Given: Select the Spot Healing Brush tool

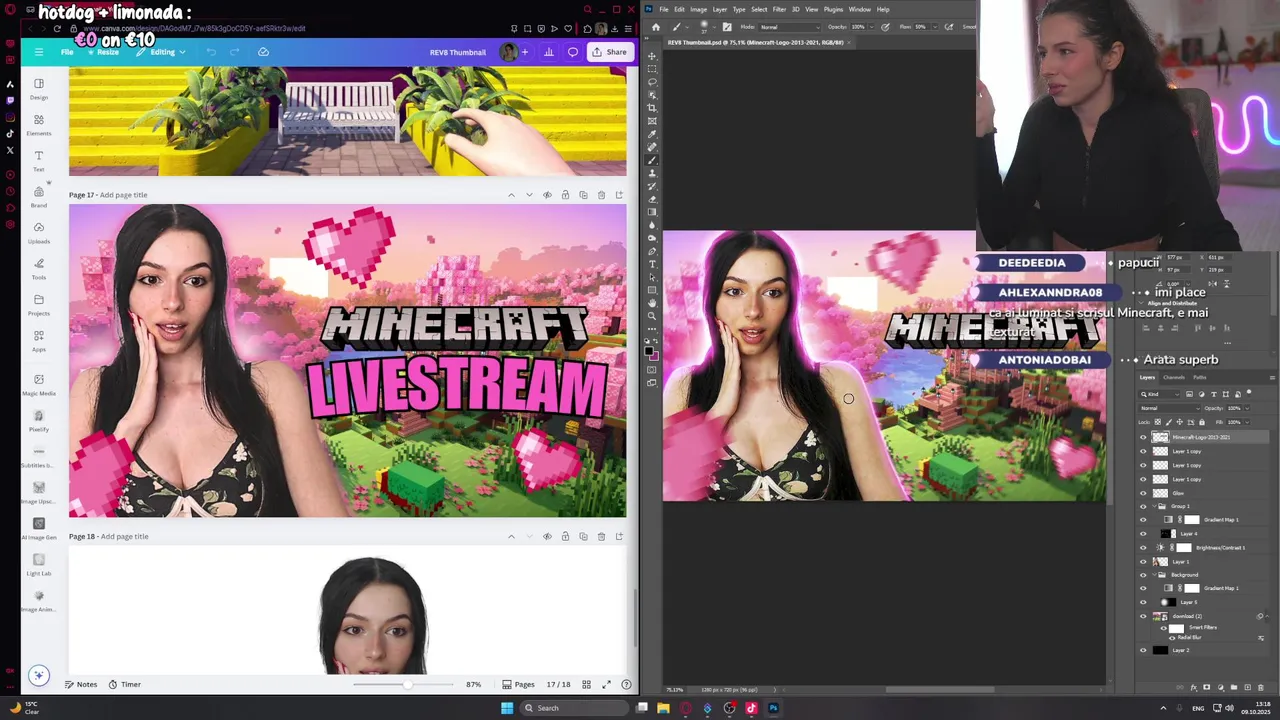Looking at the screenshot, I should point(653,147).
